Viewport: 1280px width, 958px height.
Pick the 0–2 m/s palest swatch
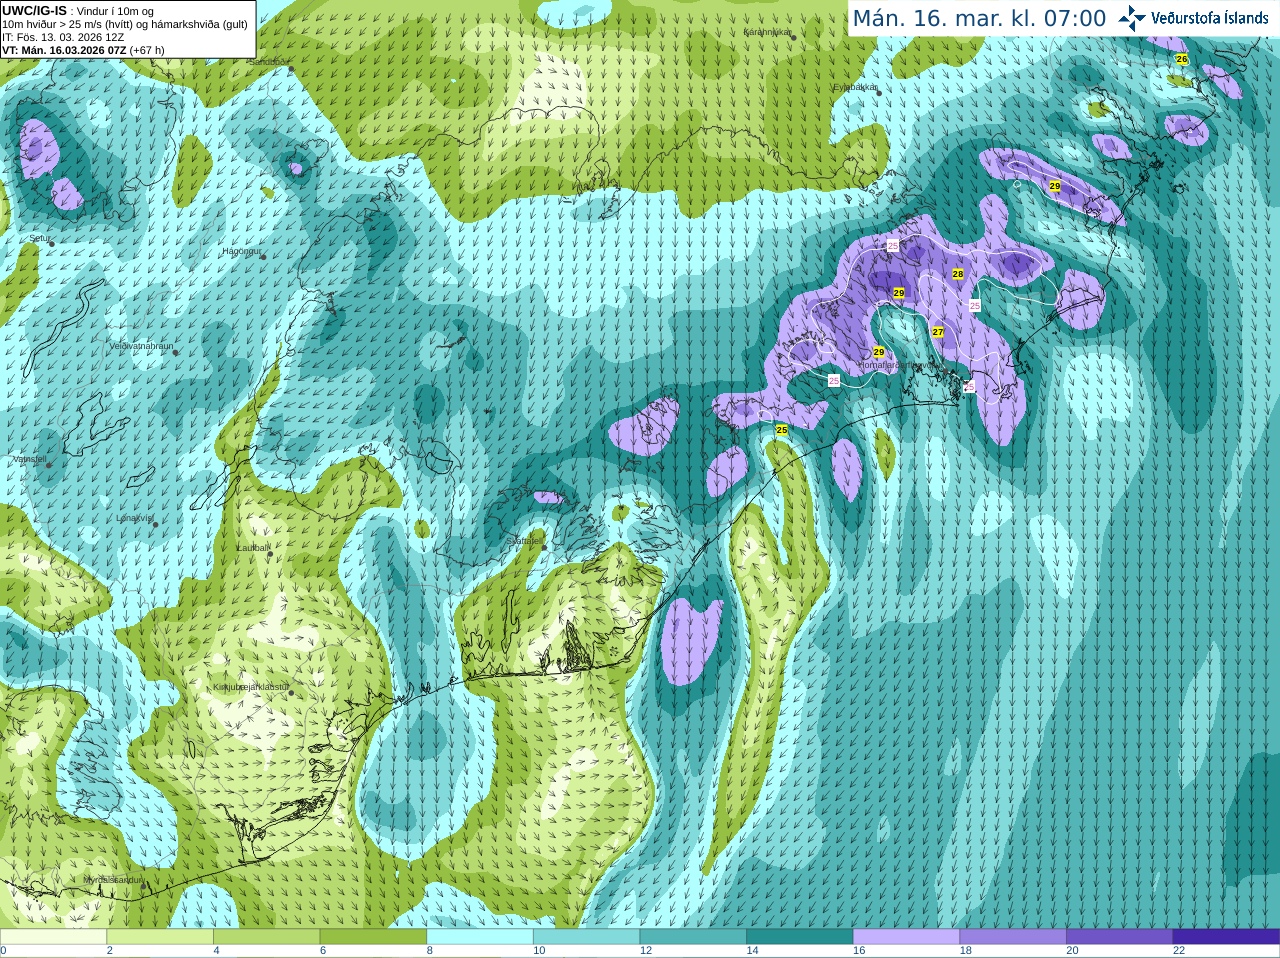tap(53, 937)
